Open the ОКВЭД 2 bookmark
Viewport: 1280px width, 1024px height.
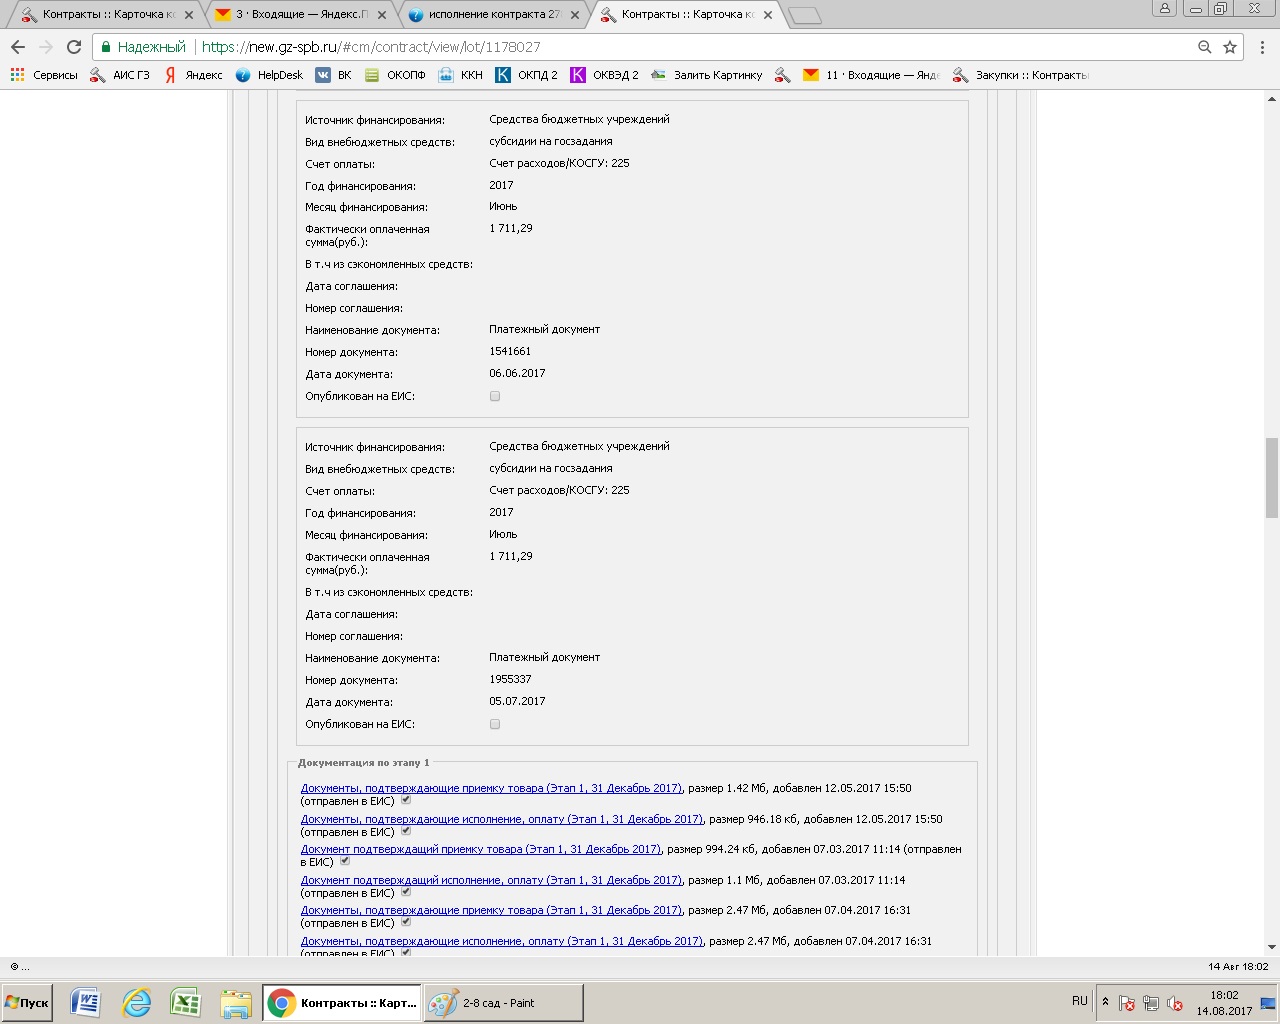[604, 75]
